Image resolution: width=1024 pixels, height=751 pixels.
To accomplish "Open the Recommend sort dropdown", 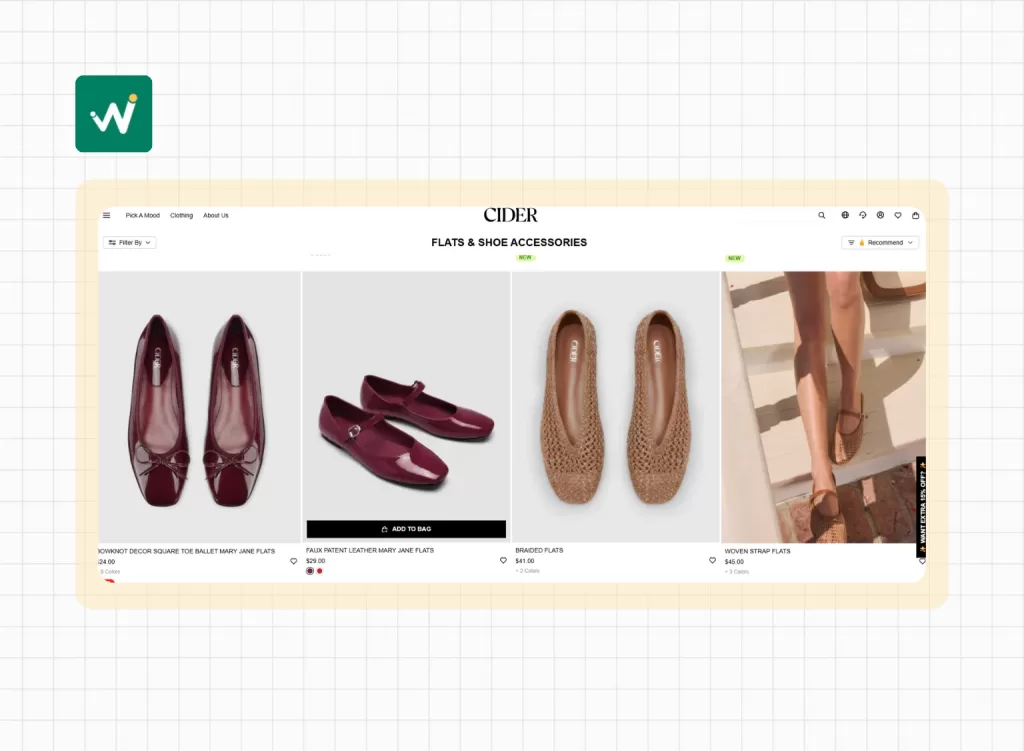I will [x=880, y=243].
